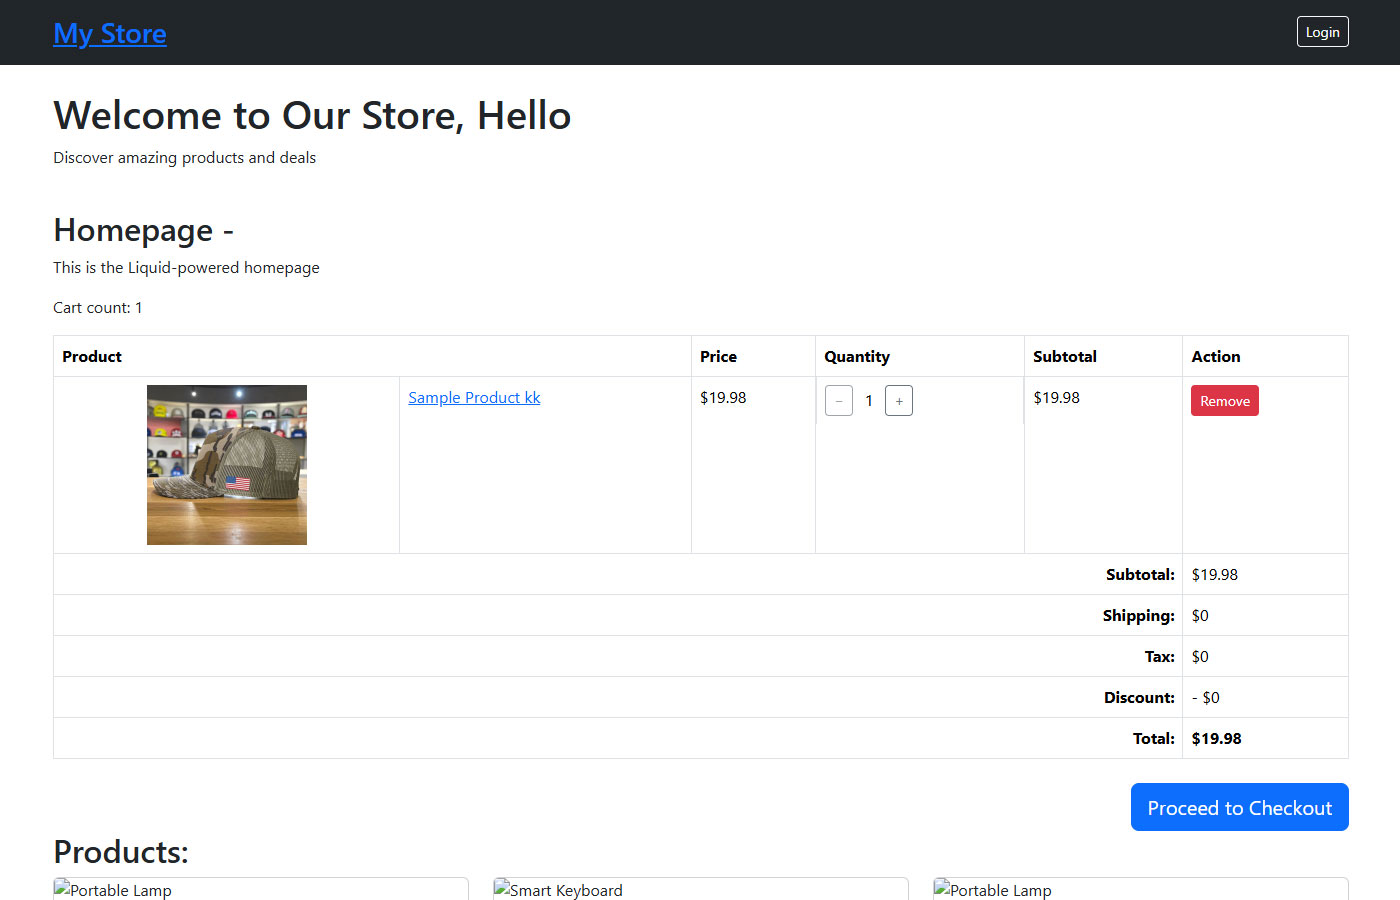1400x900 pixels.
Task: Click the Action column header
Action: pos(1215,357)
